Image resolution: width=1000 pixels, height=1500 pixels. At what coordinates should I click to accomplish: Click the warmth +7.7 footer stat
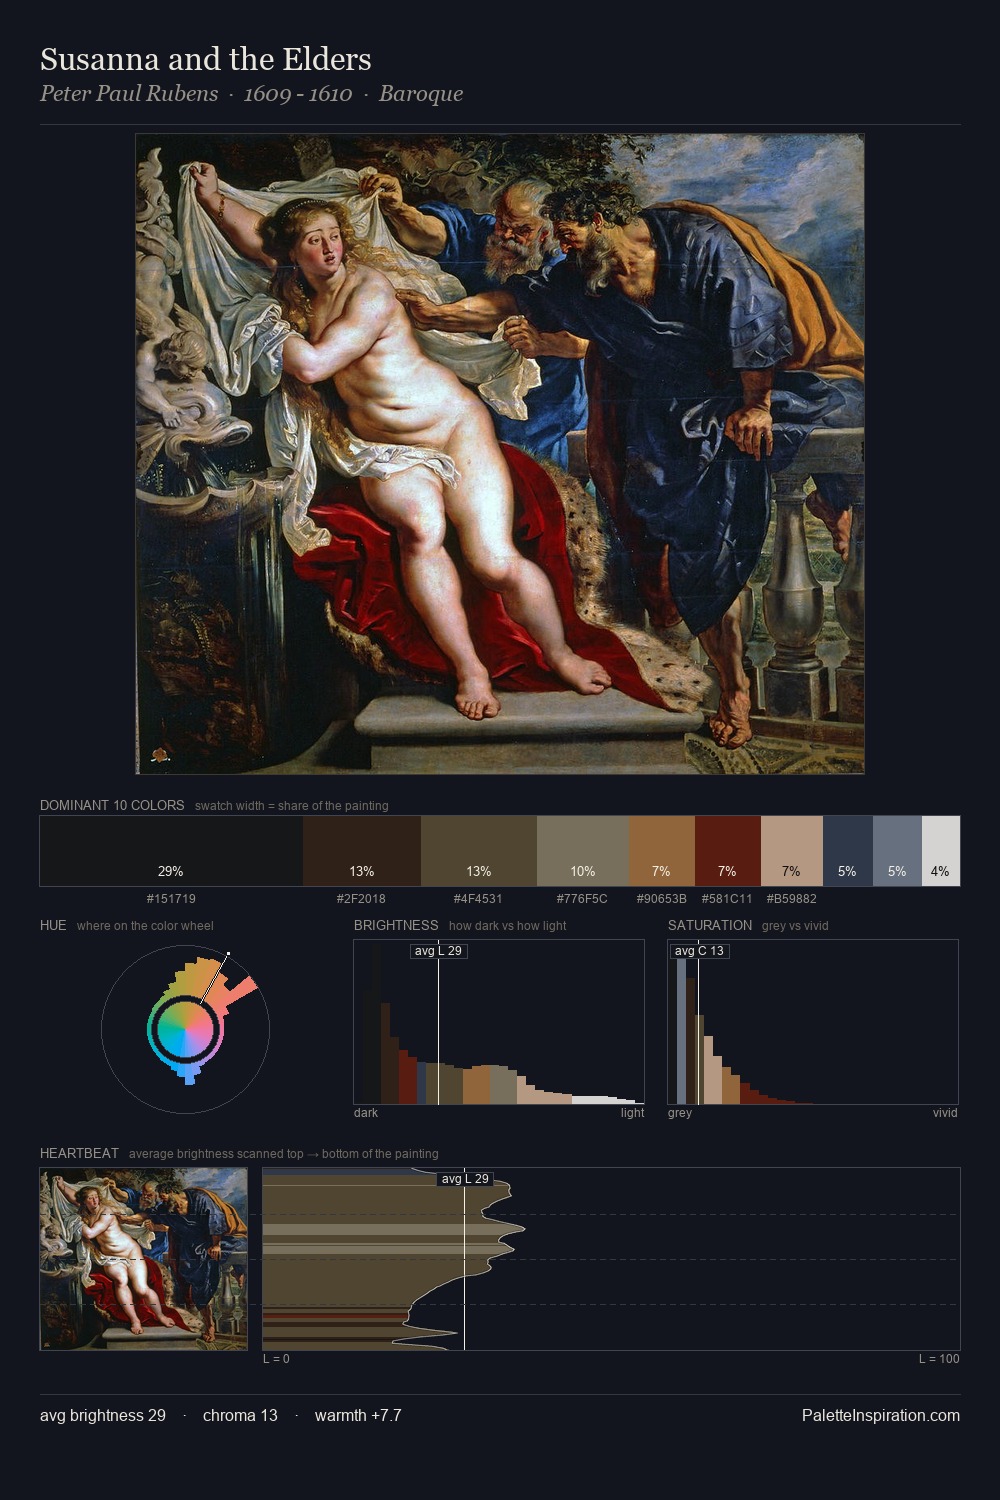click(358, 1415)
